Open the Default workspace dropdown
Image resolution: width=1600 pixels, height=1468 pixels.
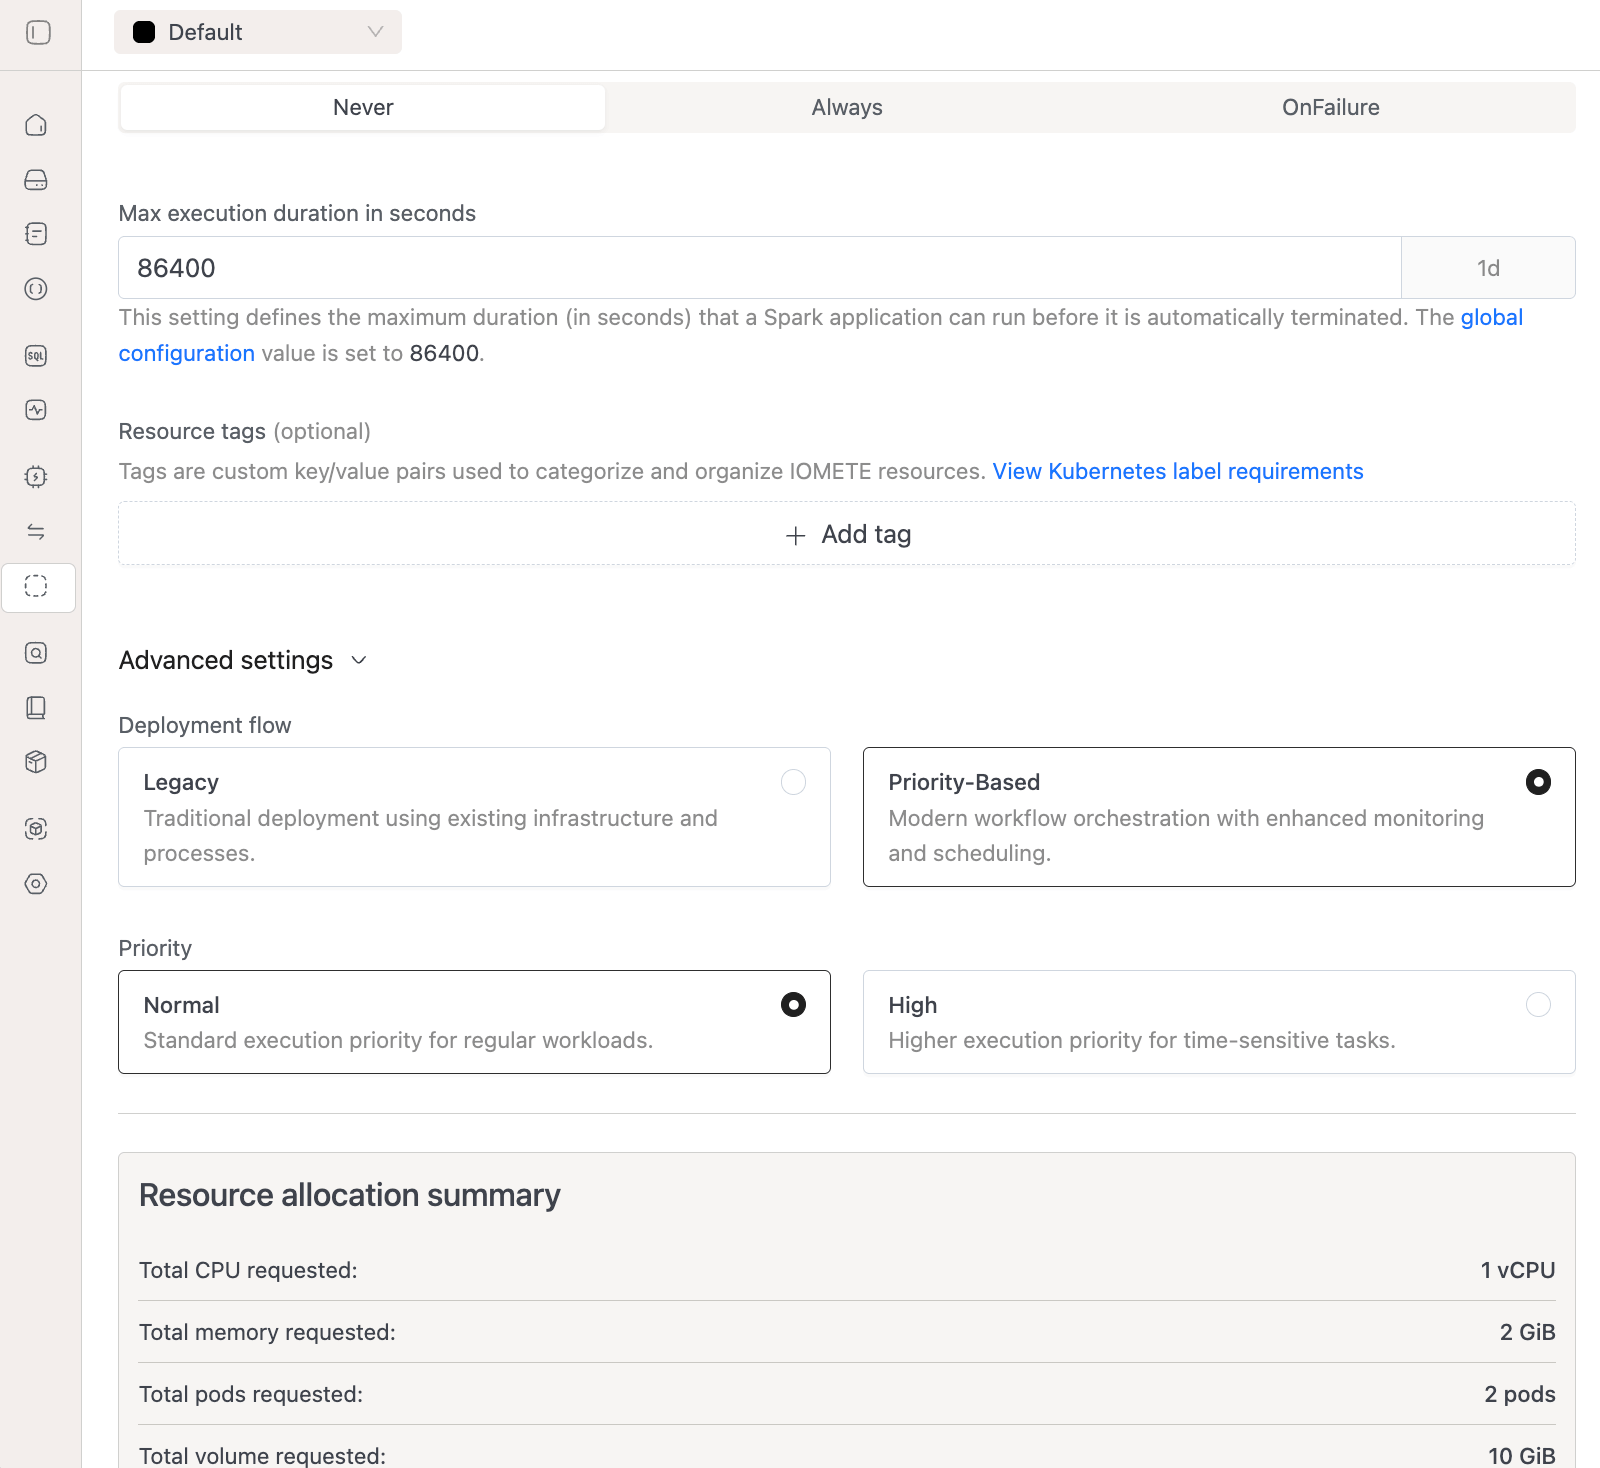(x=258, y=32)
